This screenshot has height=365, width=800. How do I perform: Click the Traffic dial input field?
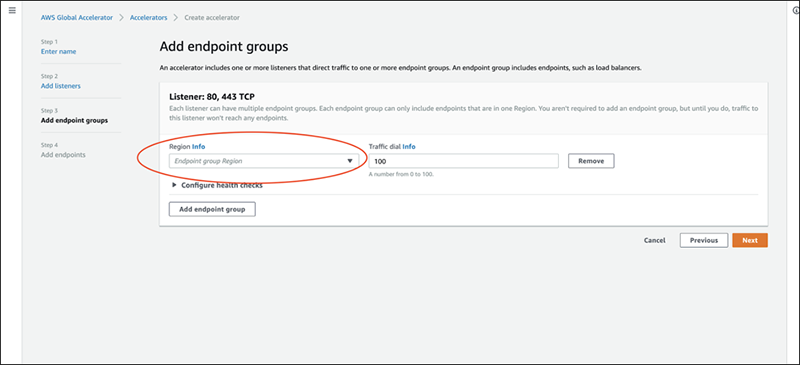click(463, 161)
